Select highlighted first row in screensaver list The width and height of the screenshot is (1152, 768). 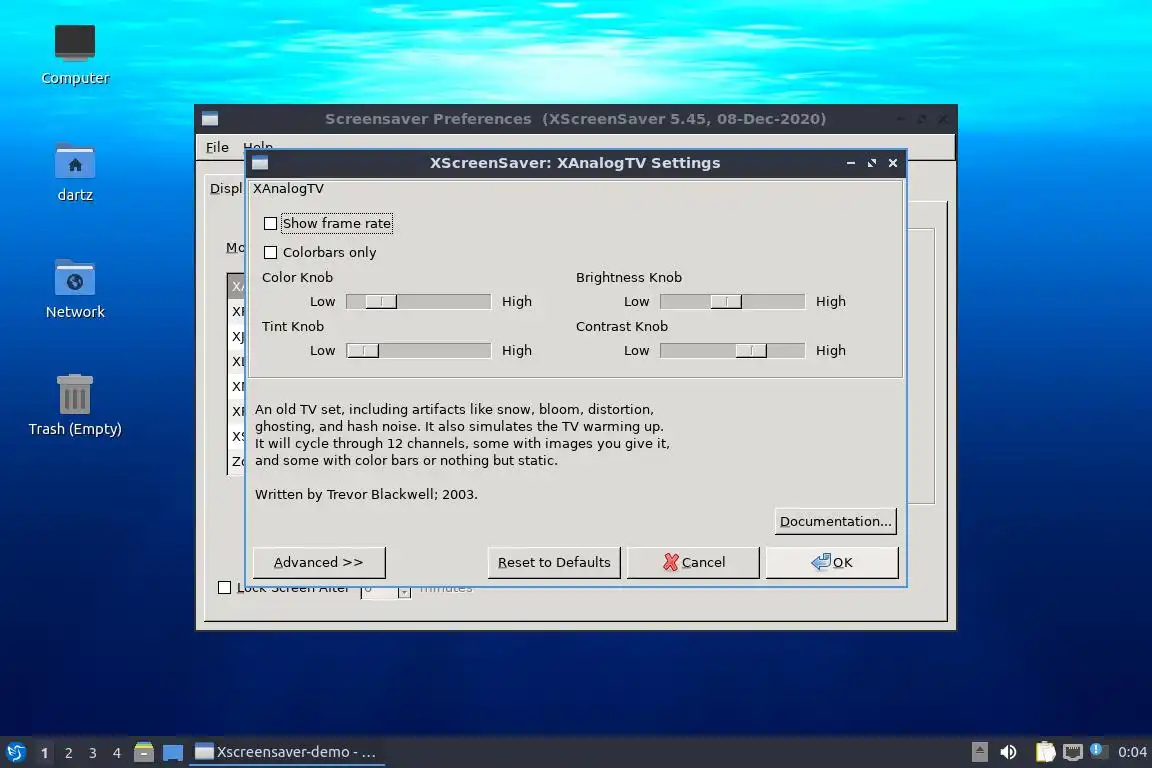click(x=237, y=286)
